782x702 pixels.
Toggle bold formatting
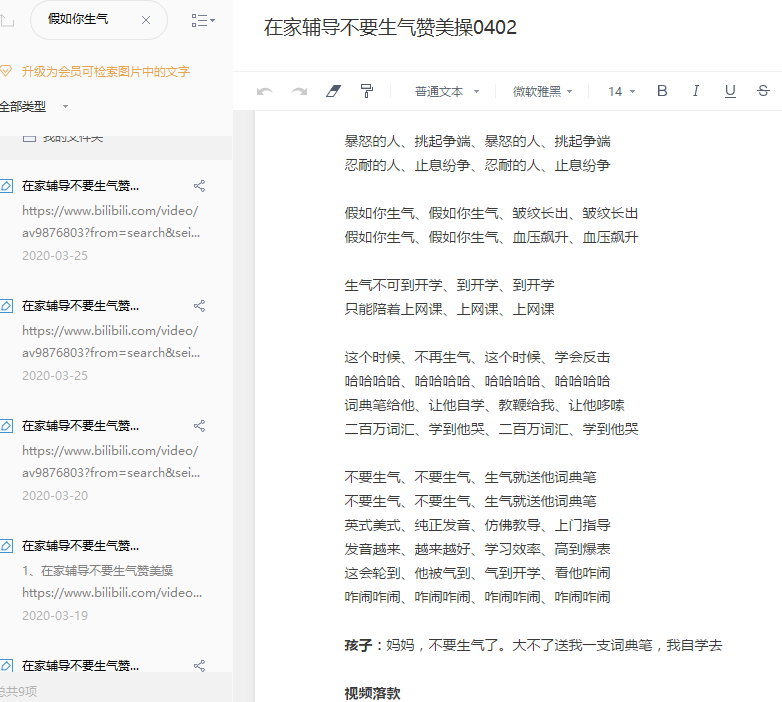point(662,91)
